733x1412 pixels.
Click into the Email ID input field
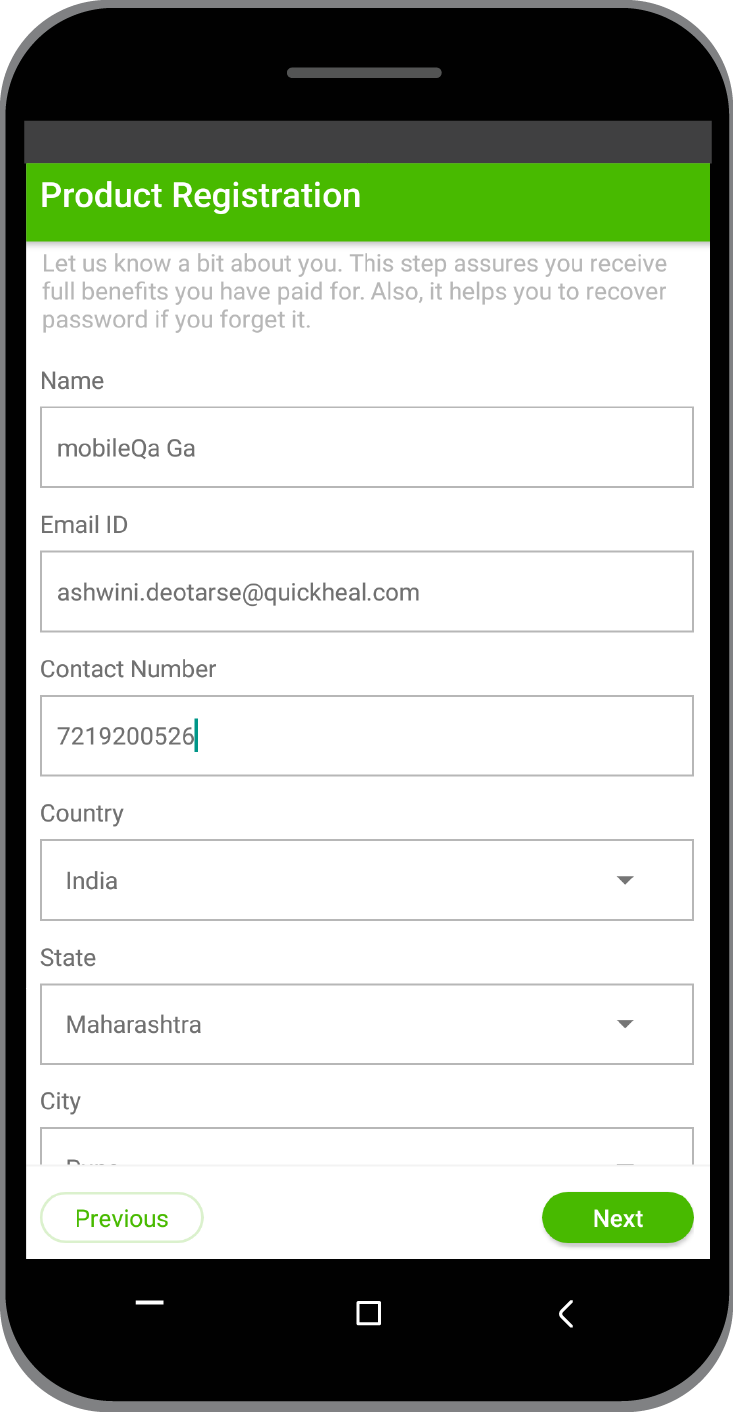tap(367, 591)
